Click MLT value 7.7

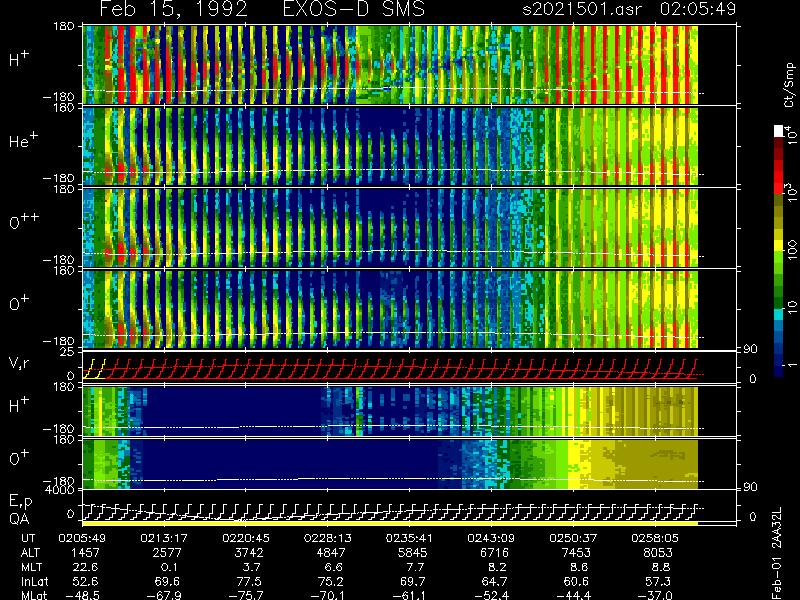[415, 567]
